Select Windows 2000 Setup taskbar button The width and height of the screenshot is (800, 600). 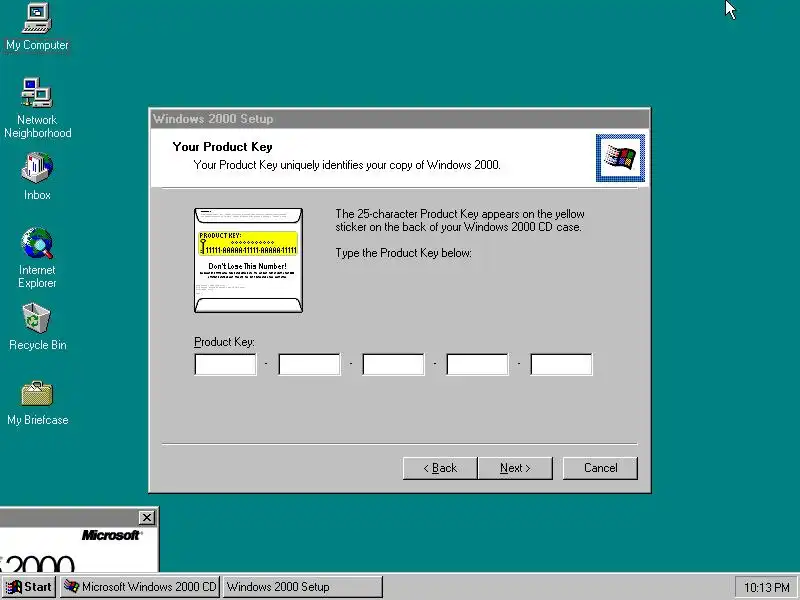pos(303,587)
